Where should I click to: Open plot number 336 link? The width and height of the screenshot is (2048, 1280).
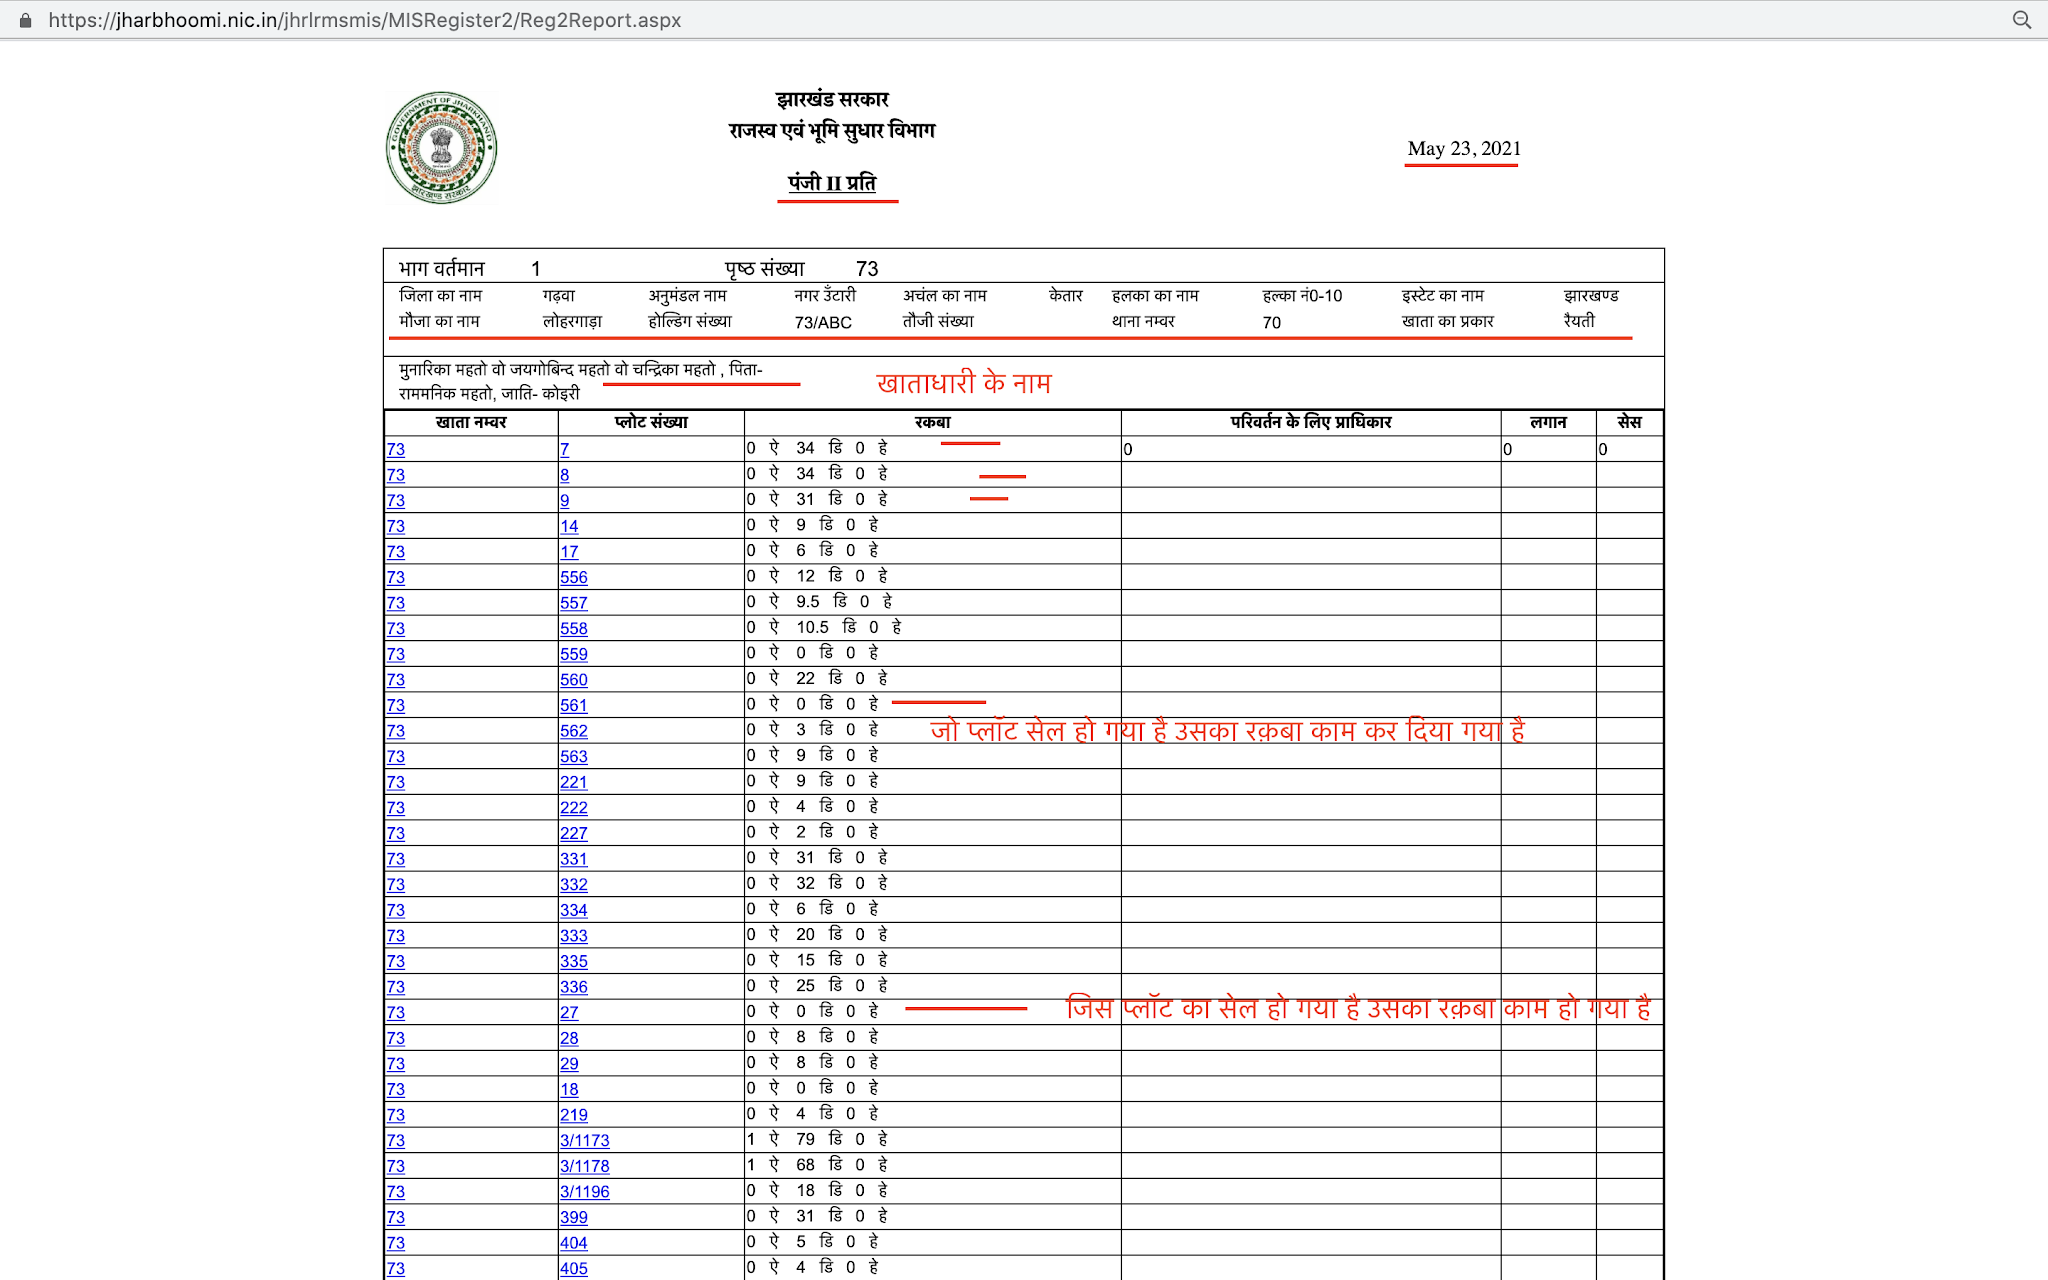pyautogui.click(x=573, y=986)
